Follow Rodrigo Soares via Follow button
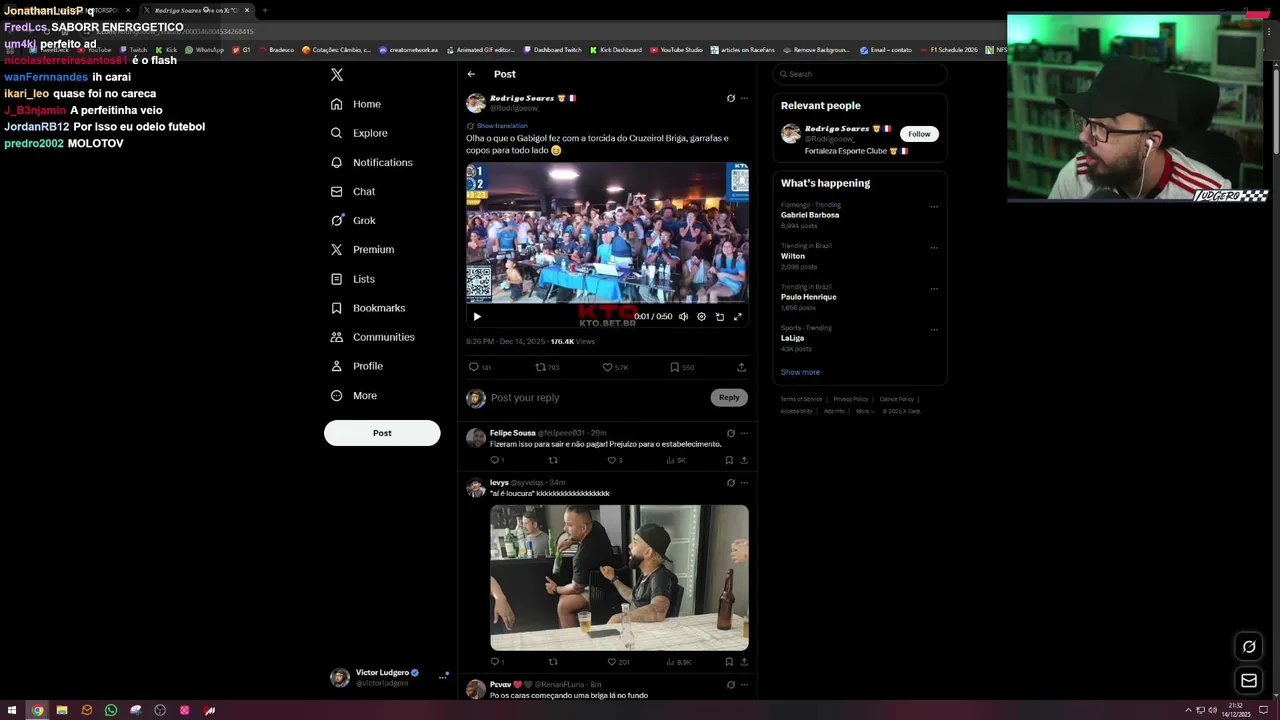This screenshot has height=720, width=1280. point(919,134)
